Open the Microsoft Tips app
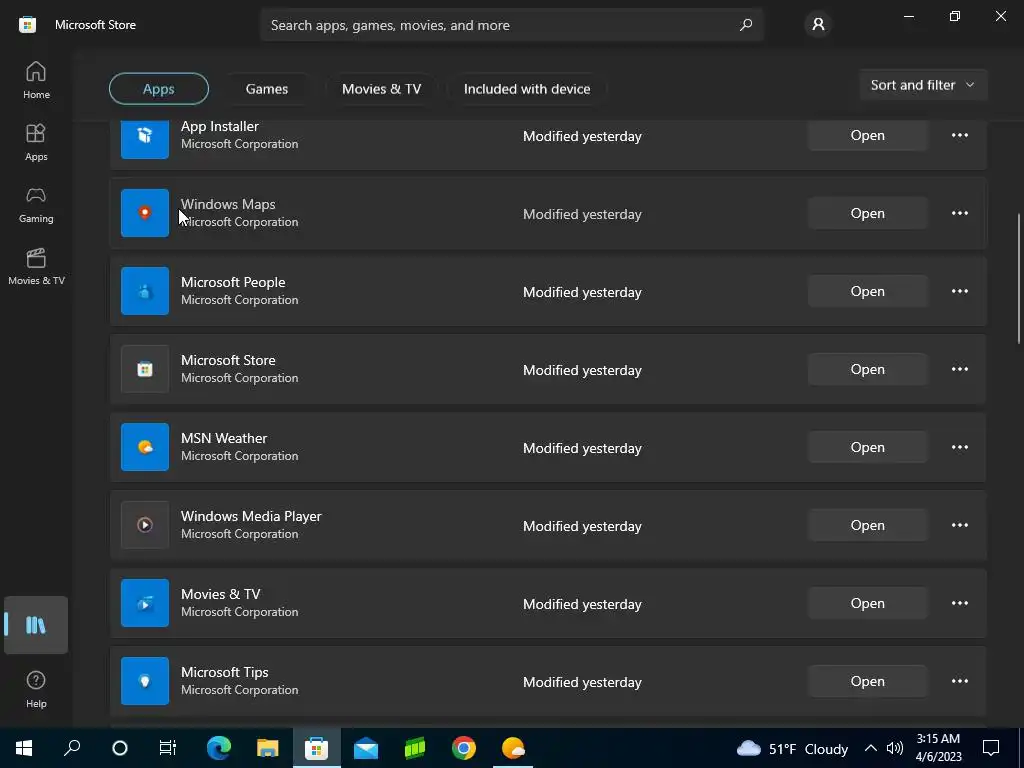This screenshot has width=1024, height=768. tap(867, 680)
